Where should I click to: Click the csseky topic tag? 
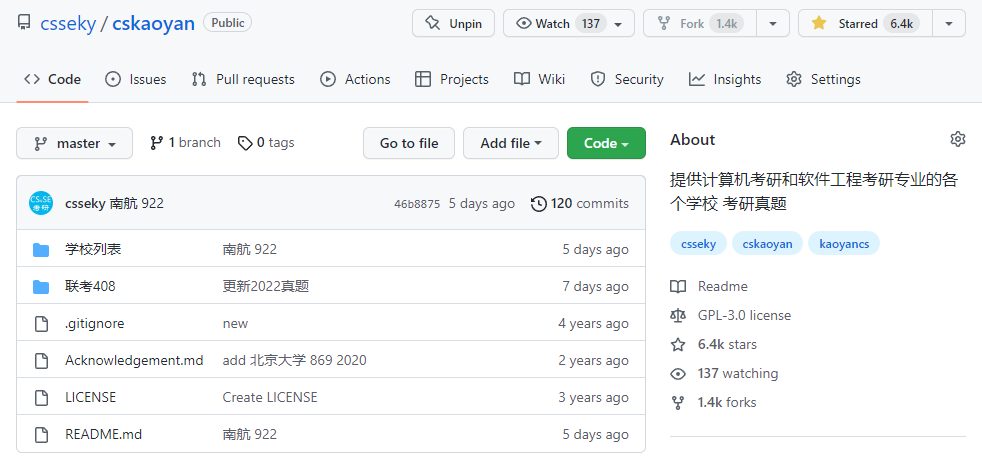pyautogui.click(x=698, y=244)
